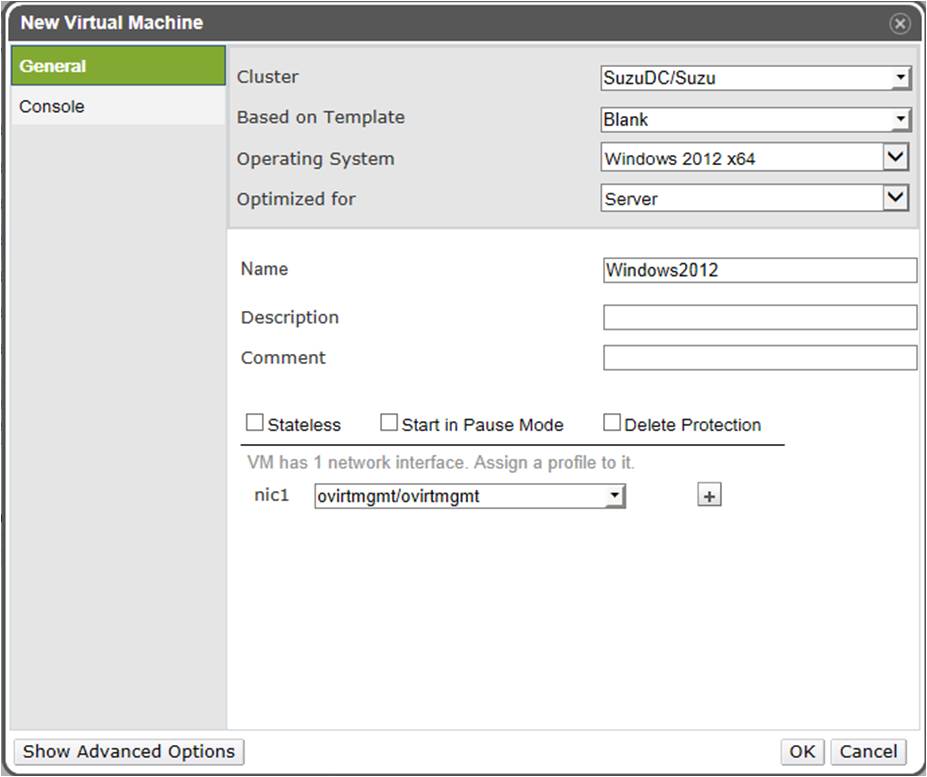Open the Cluster dropdown
Viewport: 927px width, 777px height.
click(x=756, y=78)
